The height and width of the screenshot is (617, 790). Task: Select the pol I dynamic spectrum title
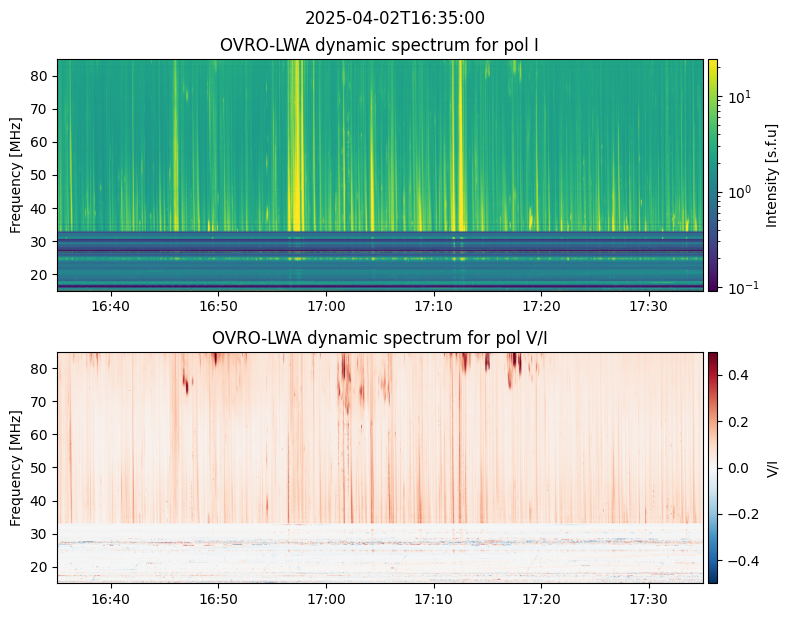point(381,45)
